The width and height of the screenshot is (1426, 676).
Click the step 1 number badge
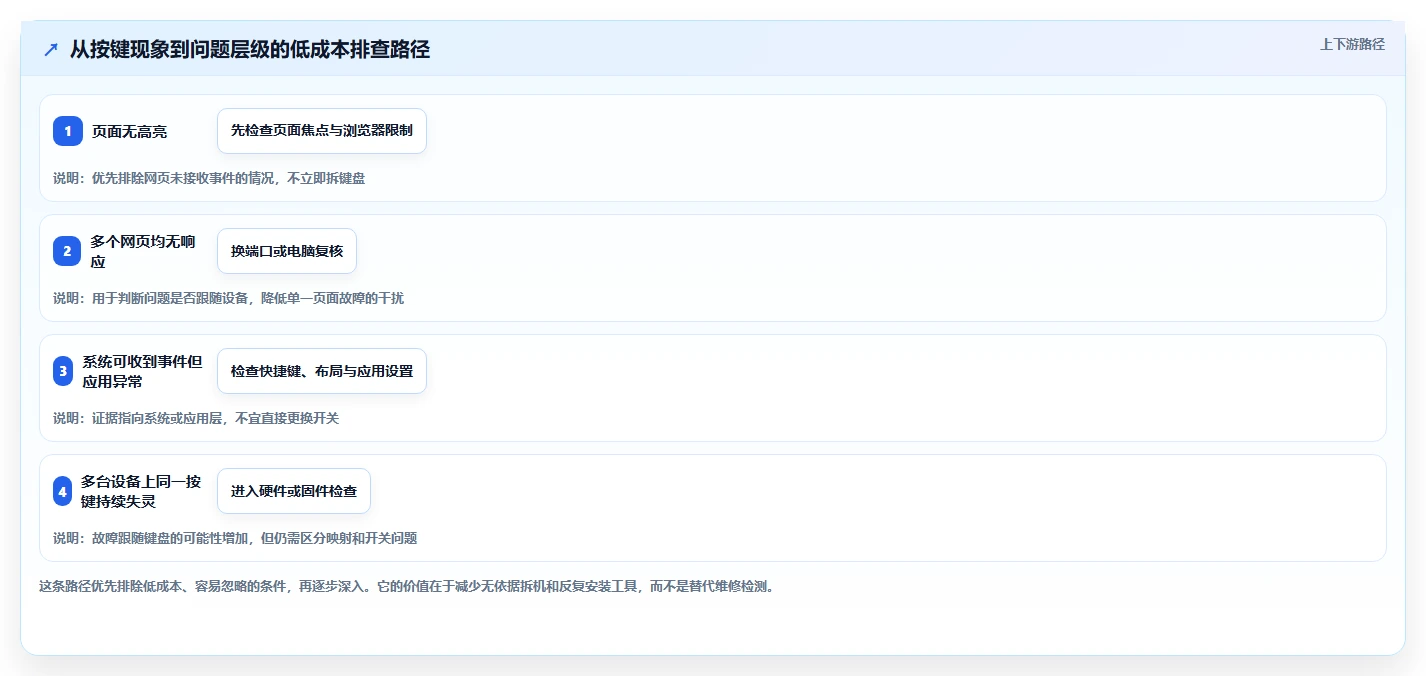tap(68, 131)
